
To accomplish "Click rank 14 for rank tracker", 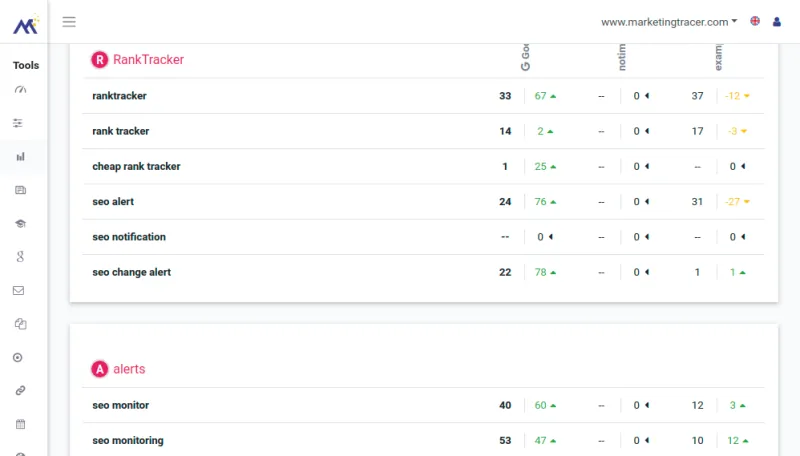I will coord(505,131).
